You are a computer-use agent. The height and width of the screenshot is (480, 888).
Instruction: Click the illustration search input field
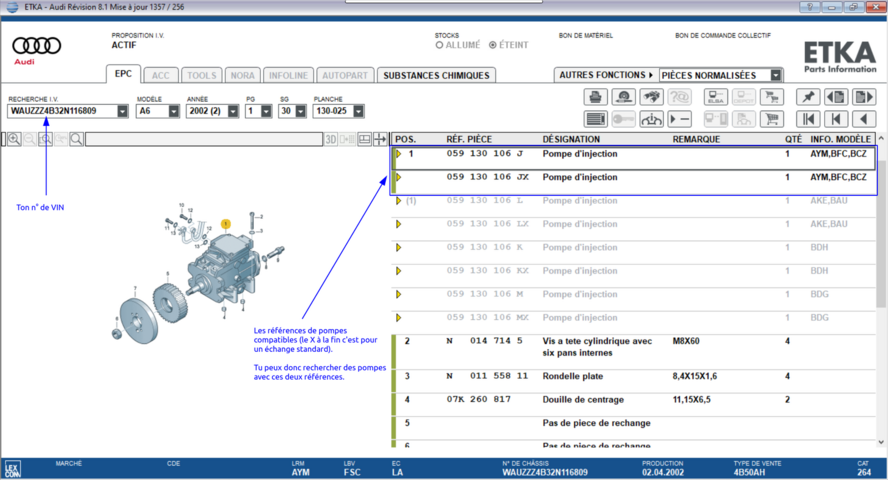[204, 139]
